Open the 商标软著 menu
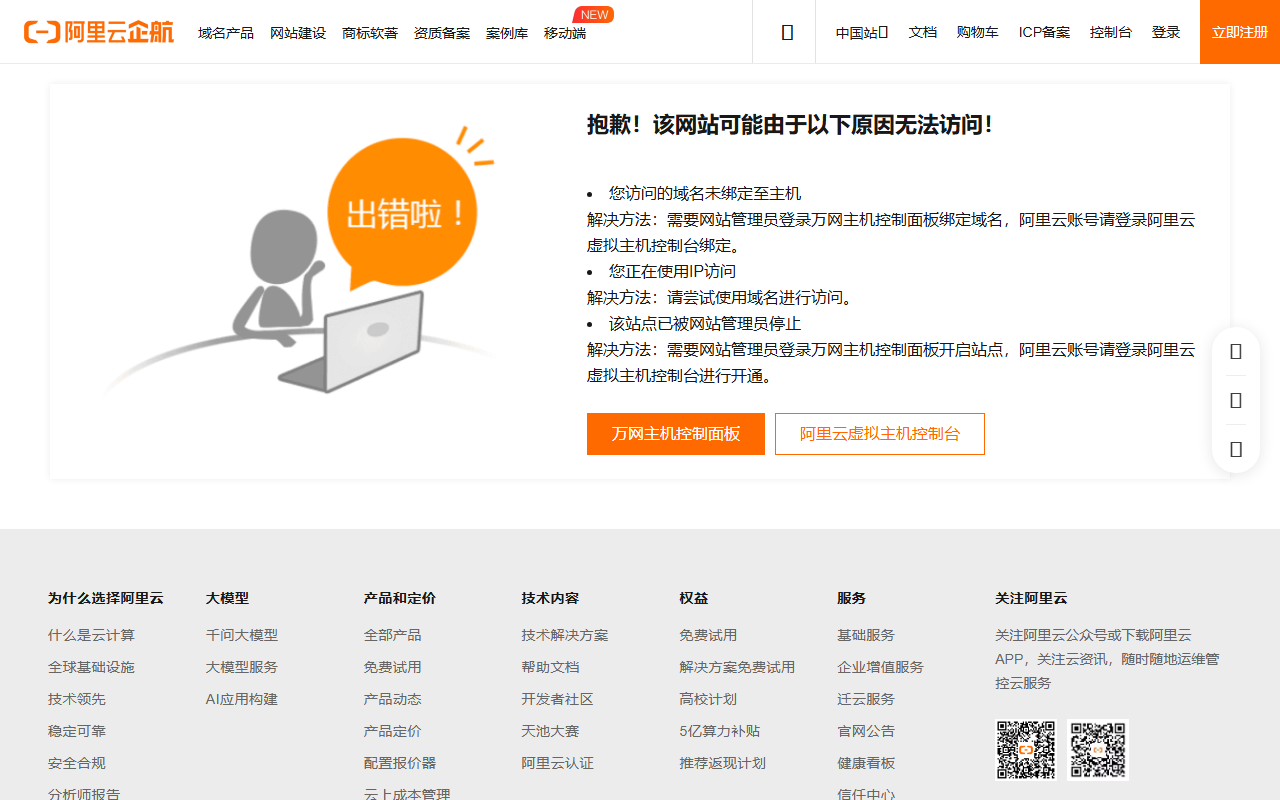 (x=370, y=33)
